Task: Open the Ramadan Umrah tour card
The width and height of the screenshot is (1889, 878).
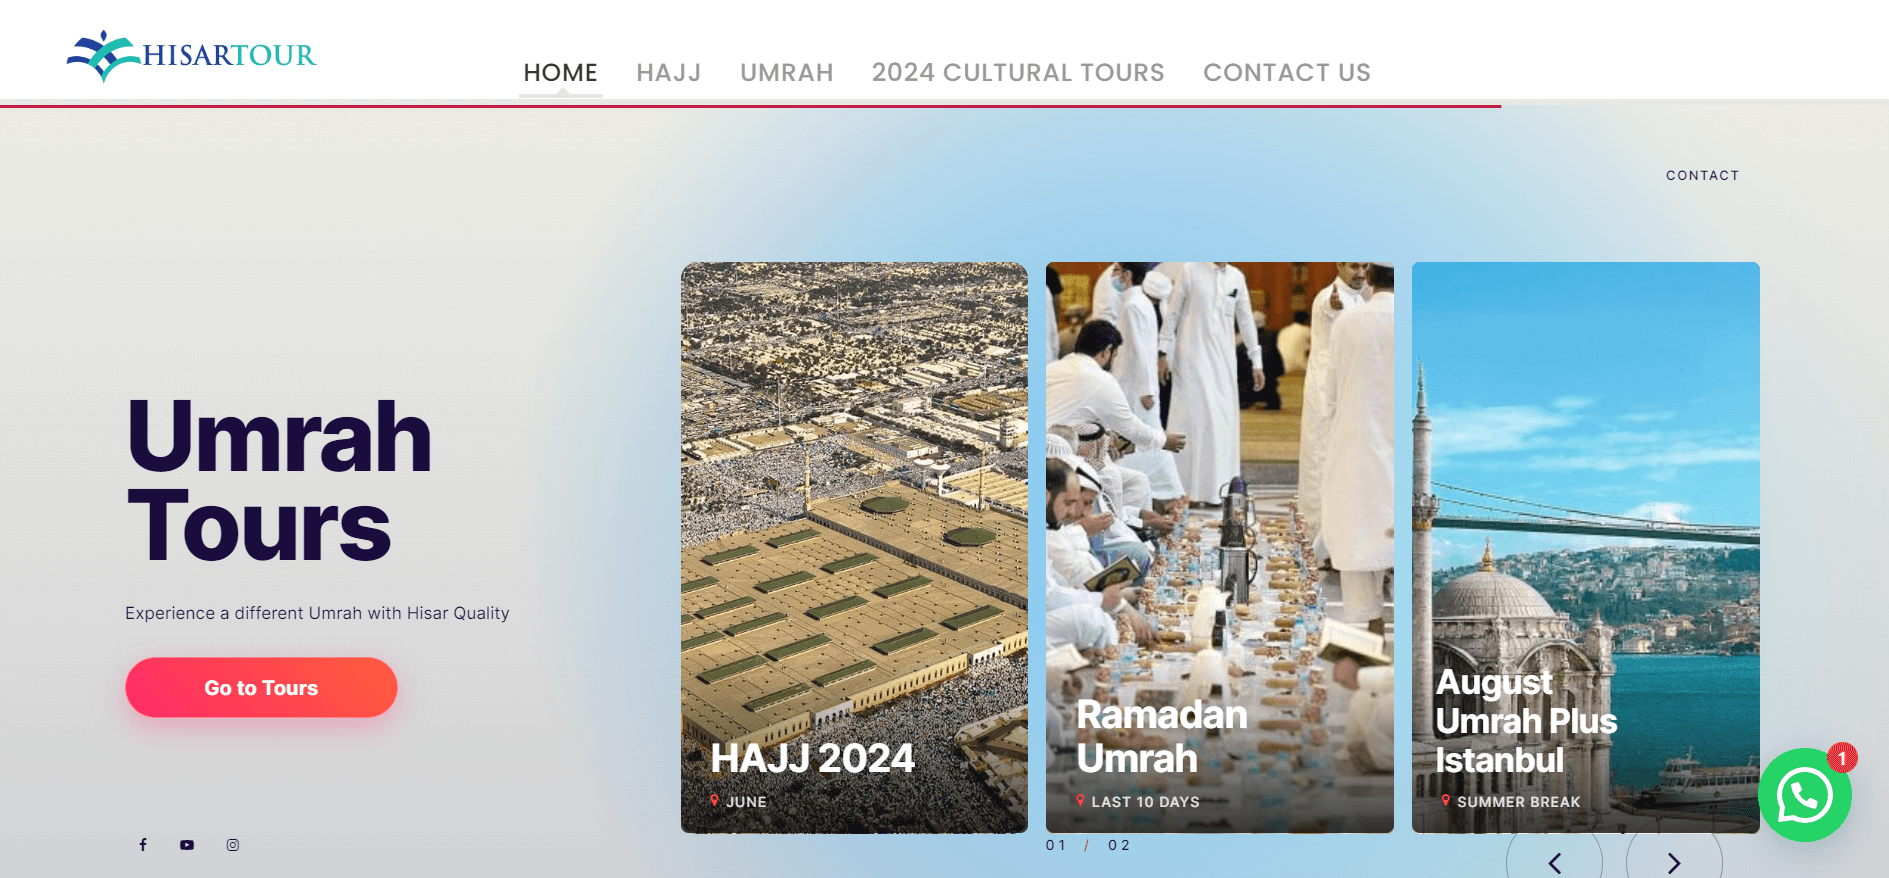Action: pos(1219,547)
